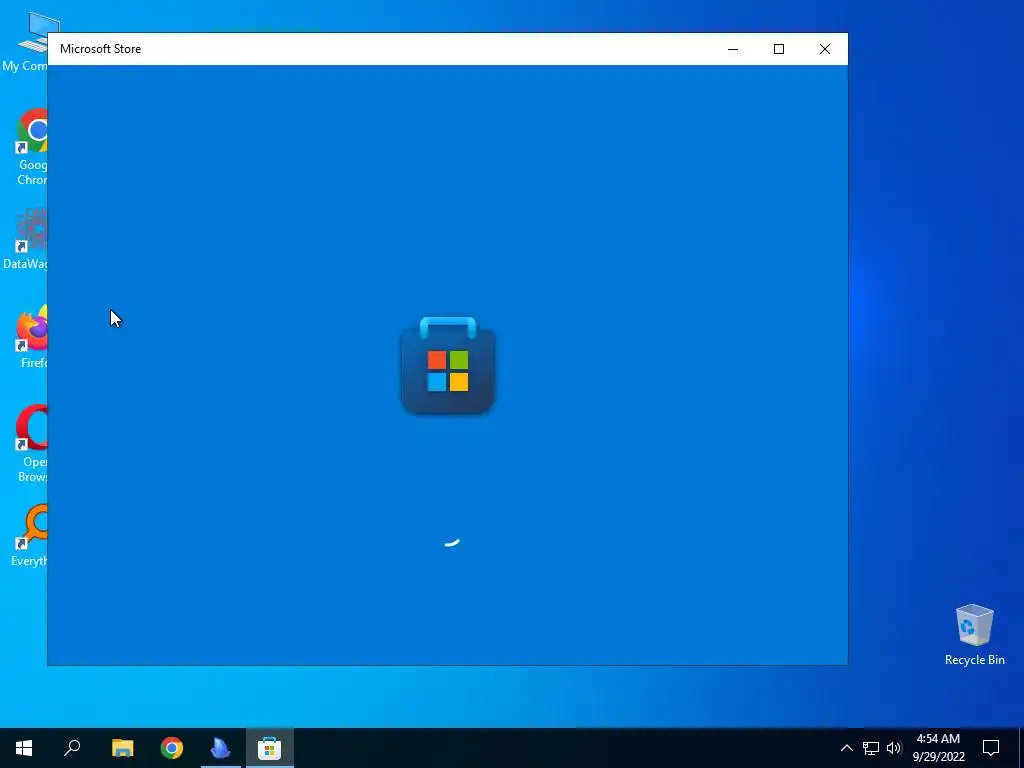Select the DataWagon desktop shortcut

(26, 239)
